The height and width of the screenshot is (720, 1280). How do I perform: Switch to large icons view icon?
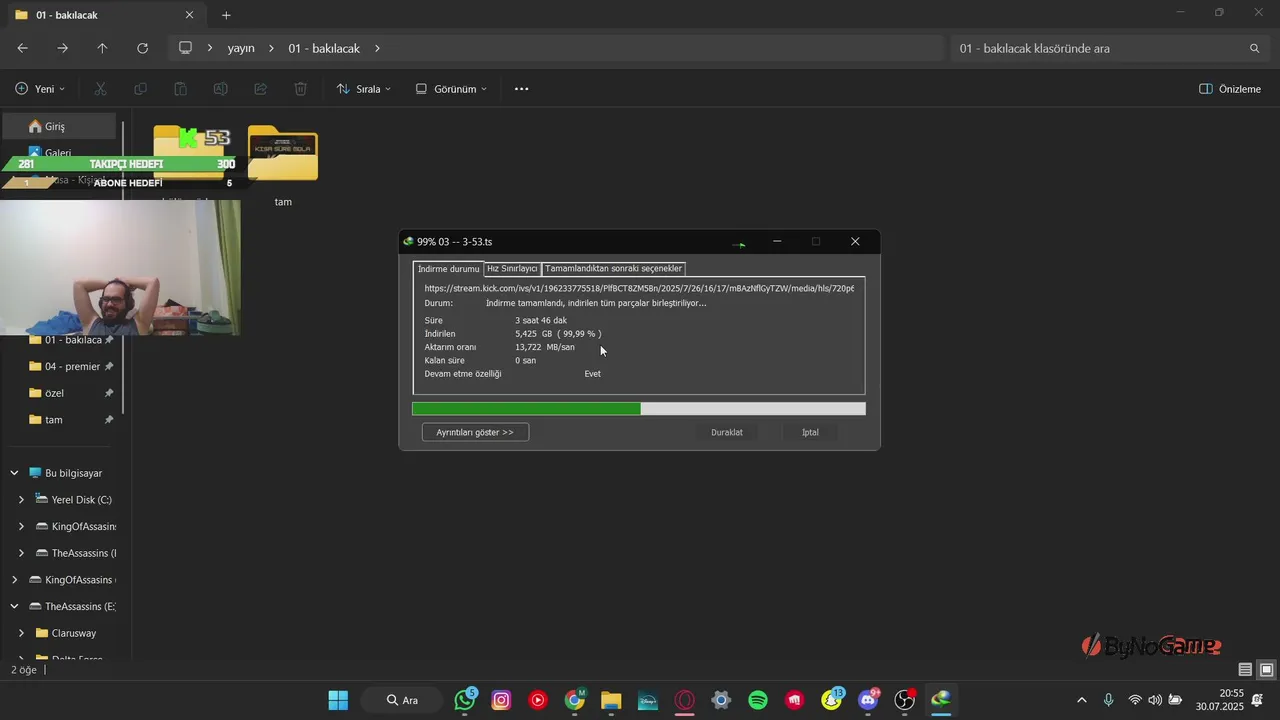pos(1266,670)
